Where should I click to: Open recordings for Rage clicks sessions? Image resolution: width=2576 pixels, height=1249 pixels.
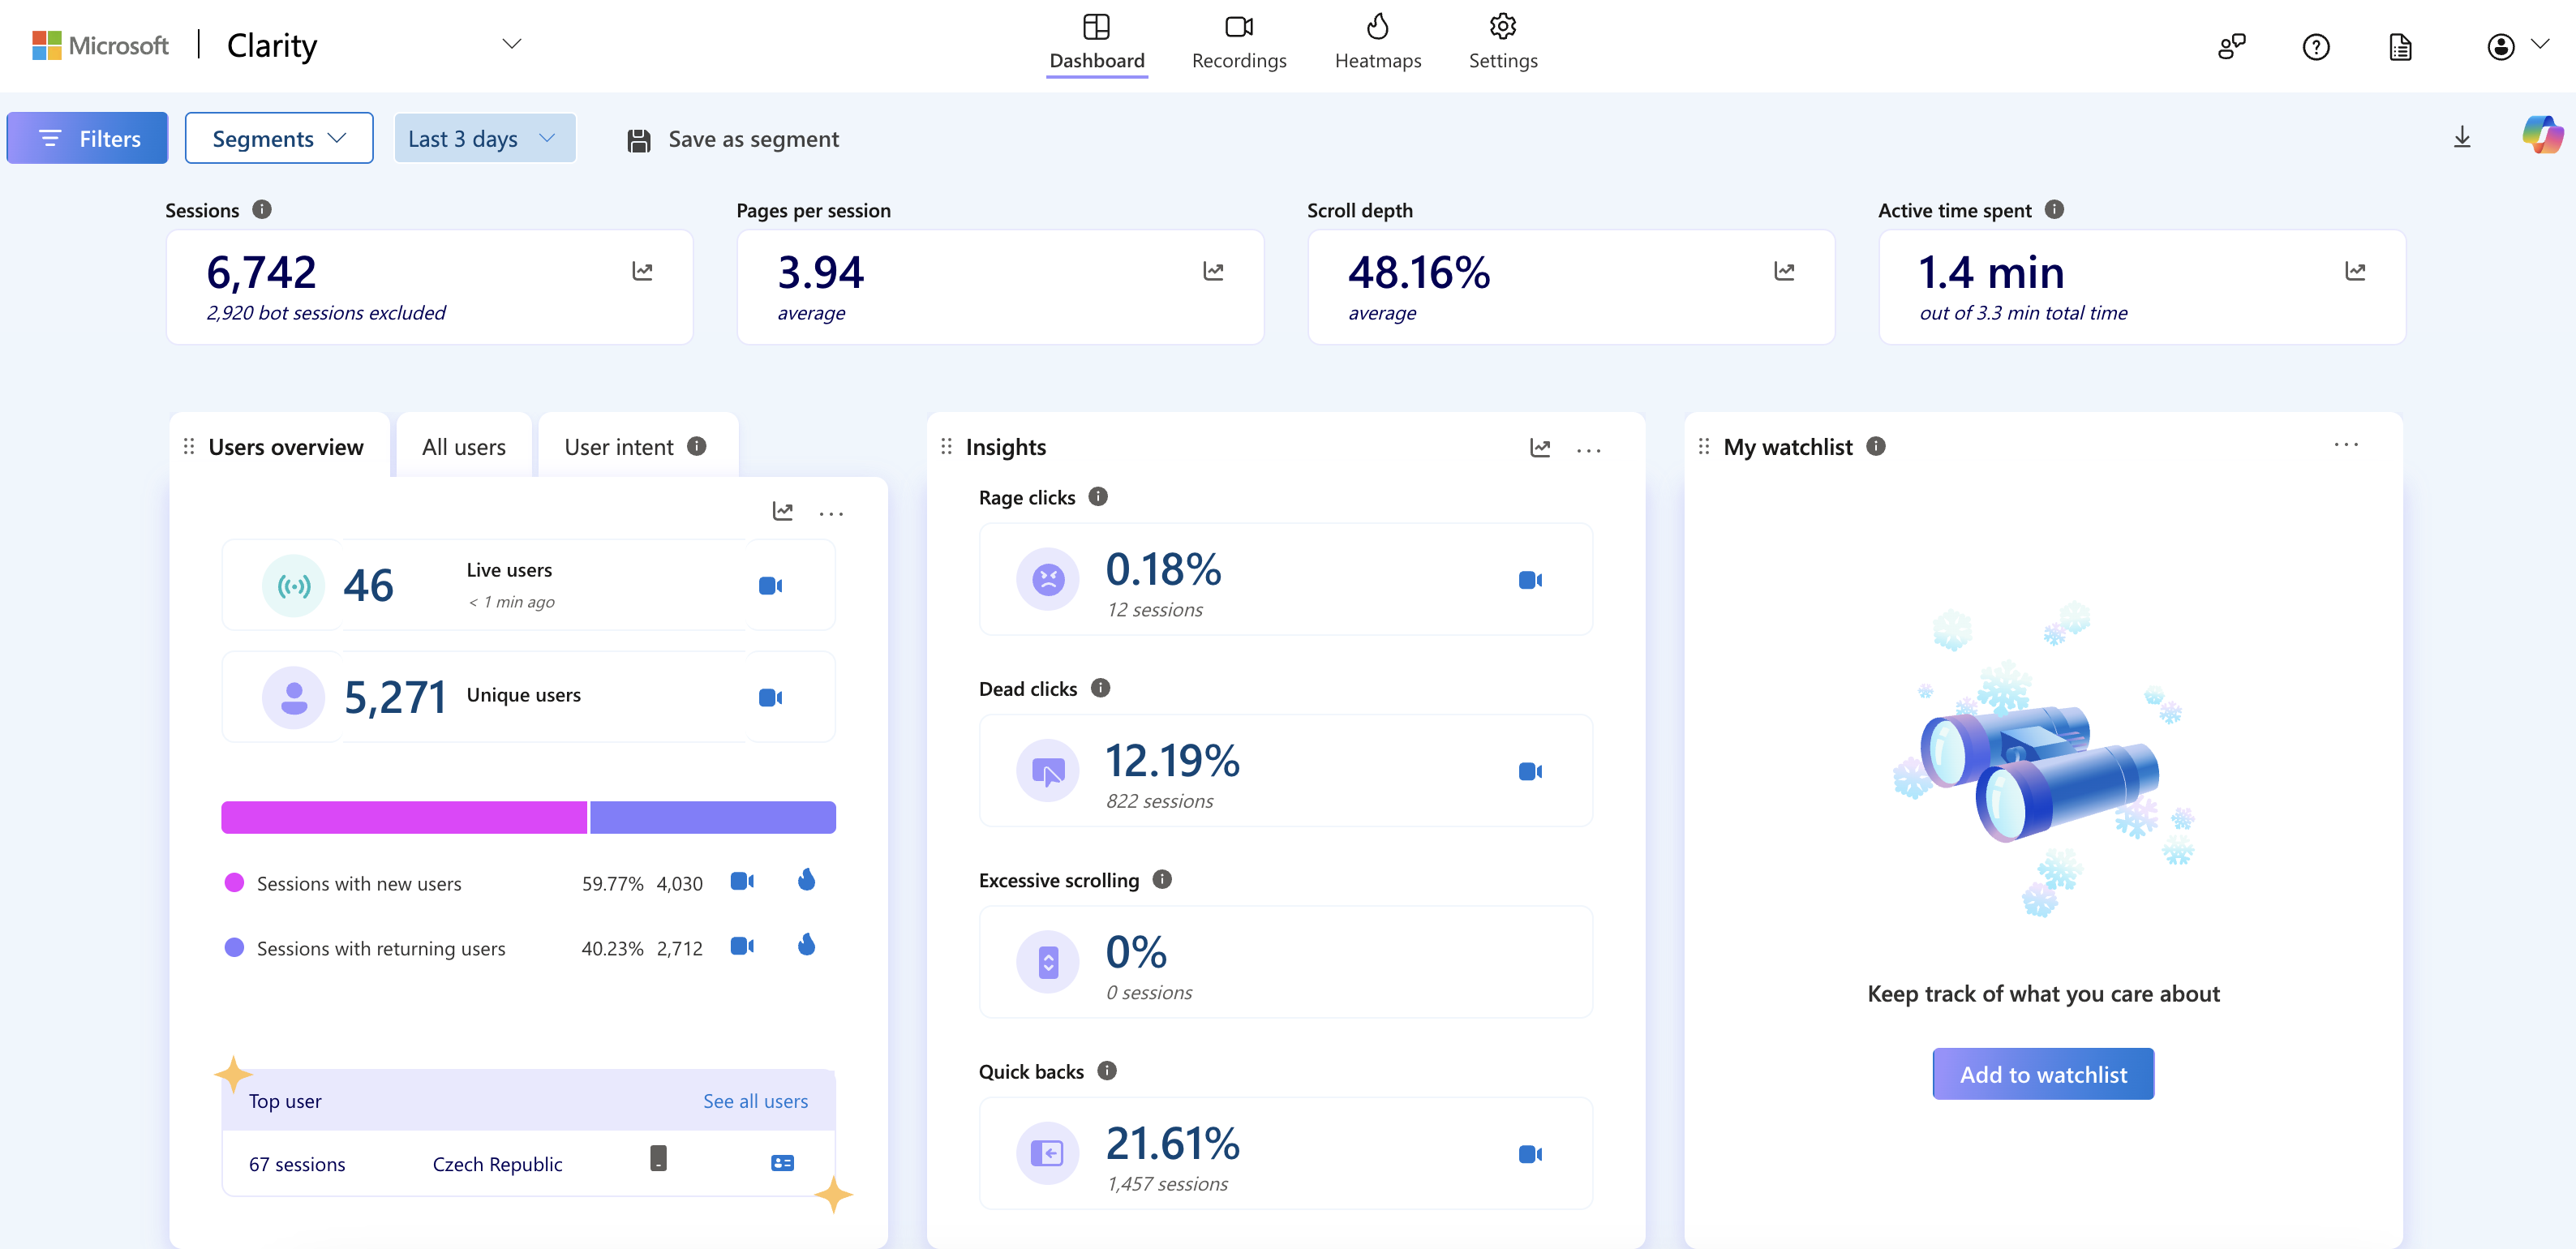(x=1529, y=580)
